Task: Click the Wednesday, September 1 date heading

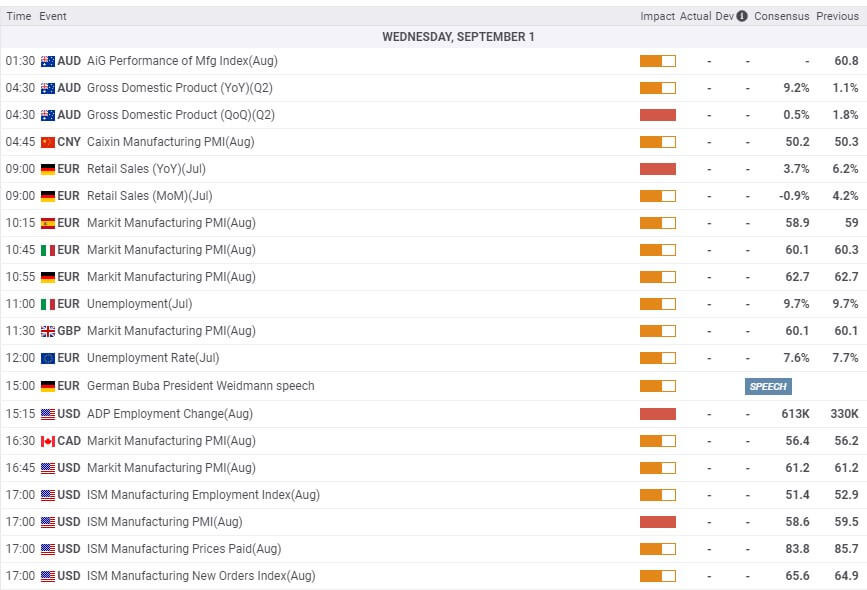Action: coord(458,37)
